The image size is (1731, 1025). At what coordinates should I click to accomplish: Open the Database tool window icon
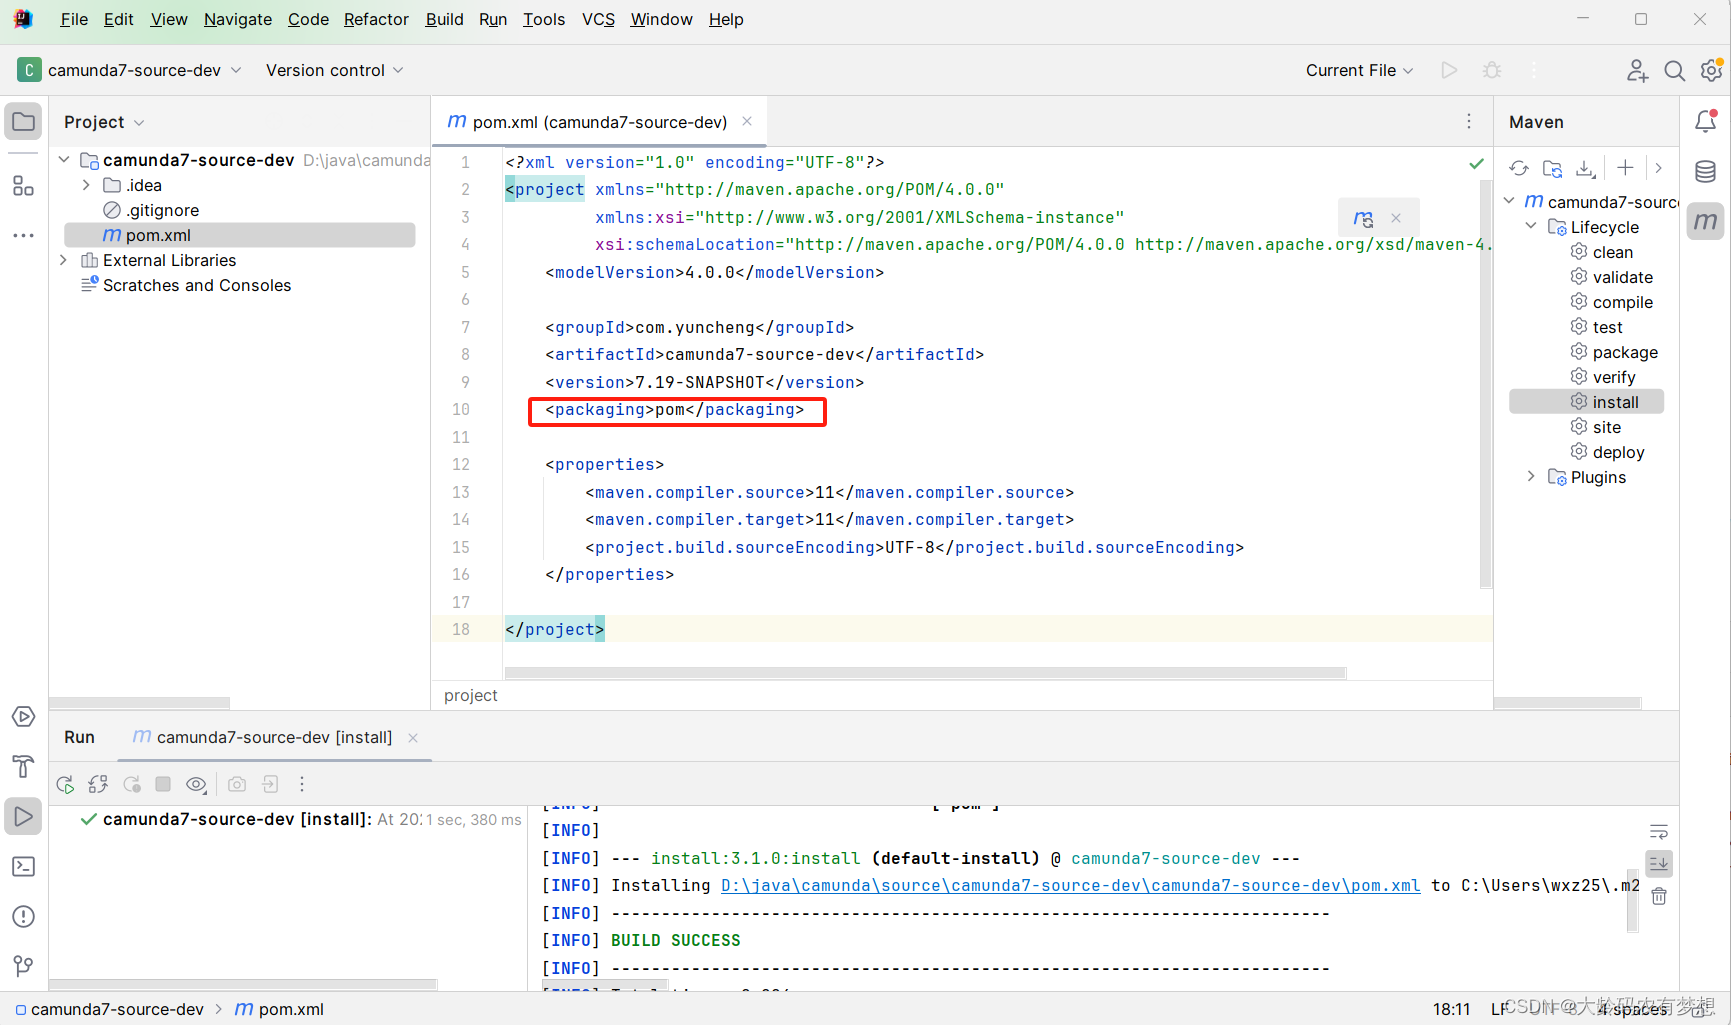tap(1706, 172)
